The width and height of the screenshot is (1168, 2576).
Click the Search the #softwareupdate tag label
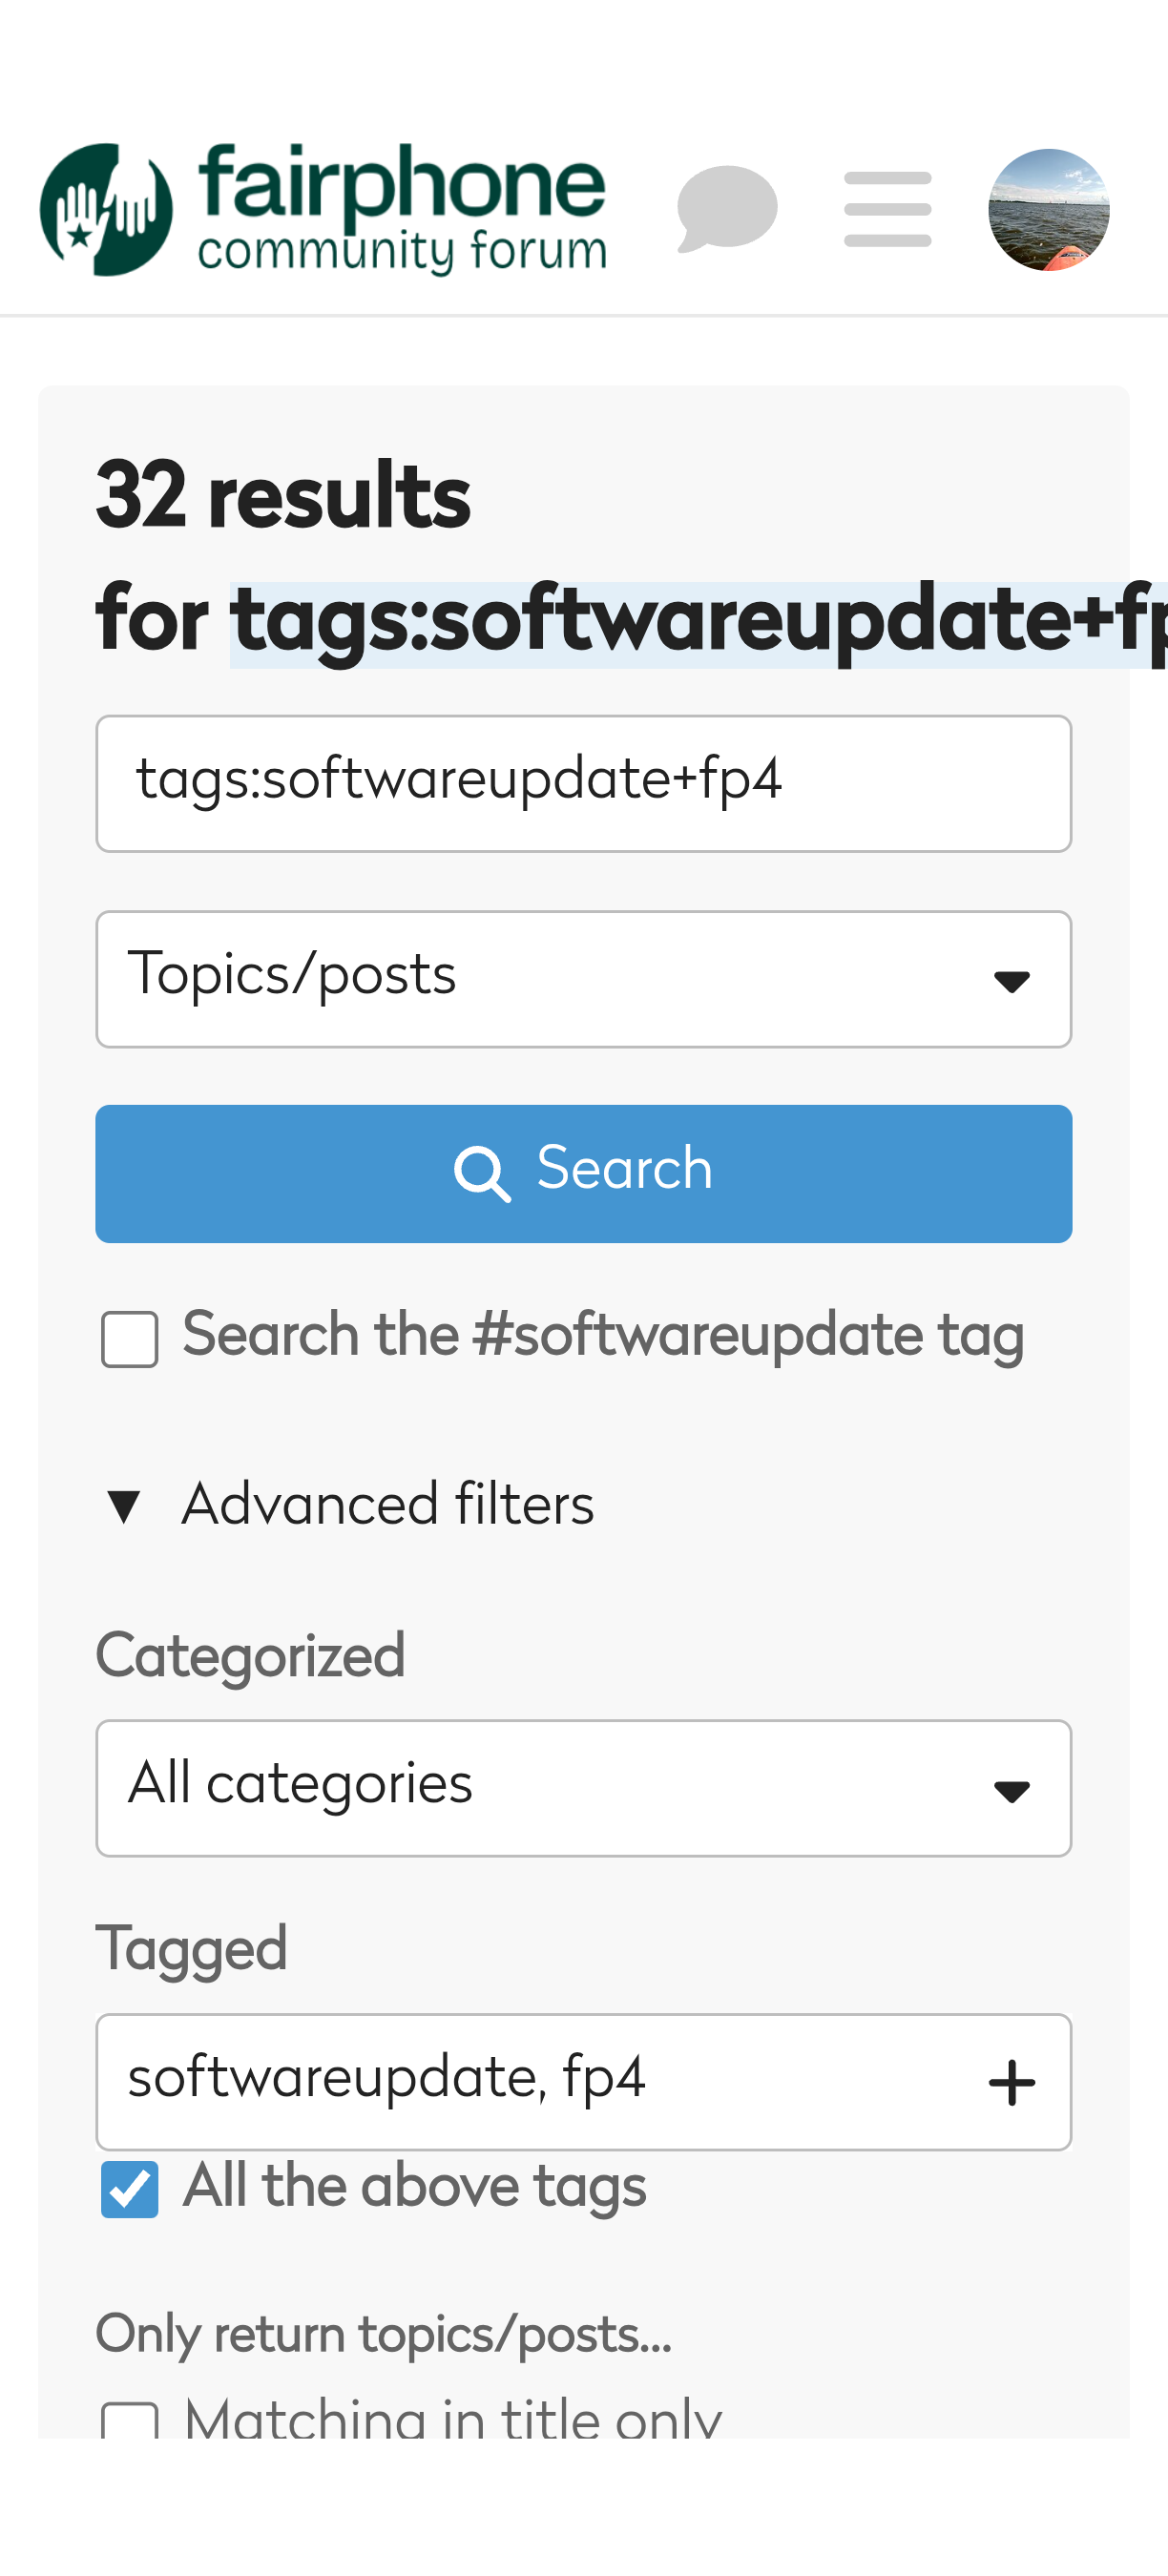603,1336
